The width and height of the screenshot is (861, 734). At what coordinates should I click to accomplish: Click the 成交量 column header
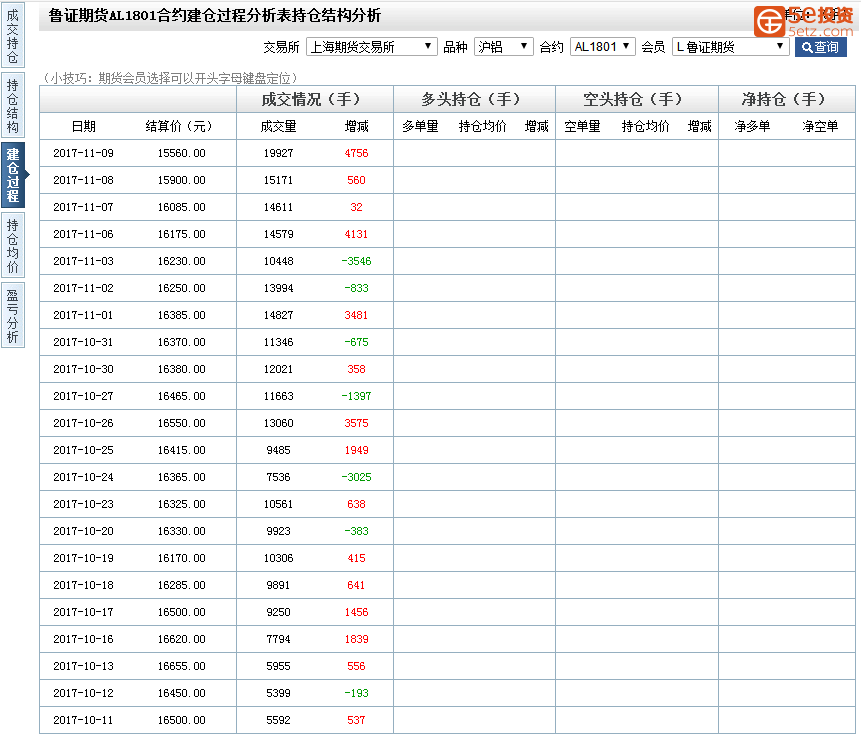[x=278, y=126]
